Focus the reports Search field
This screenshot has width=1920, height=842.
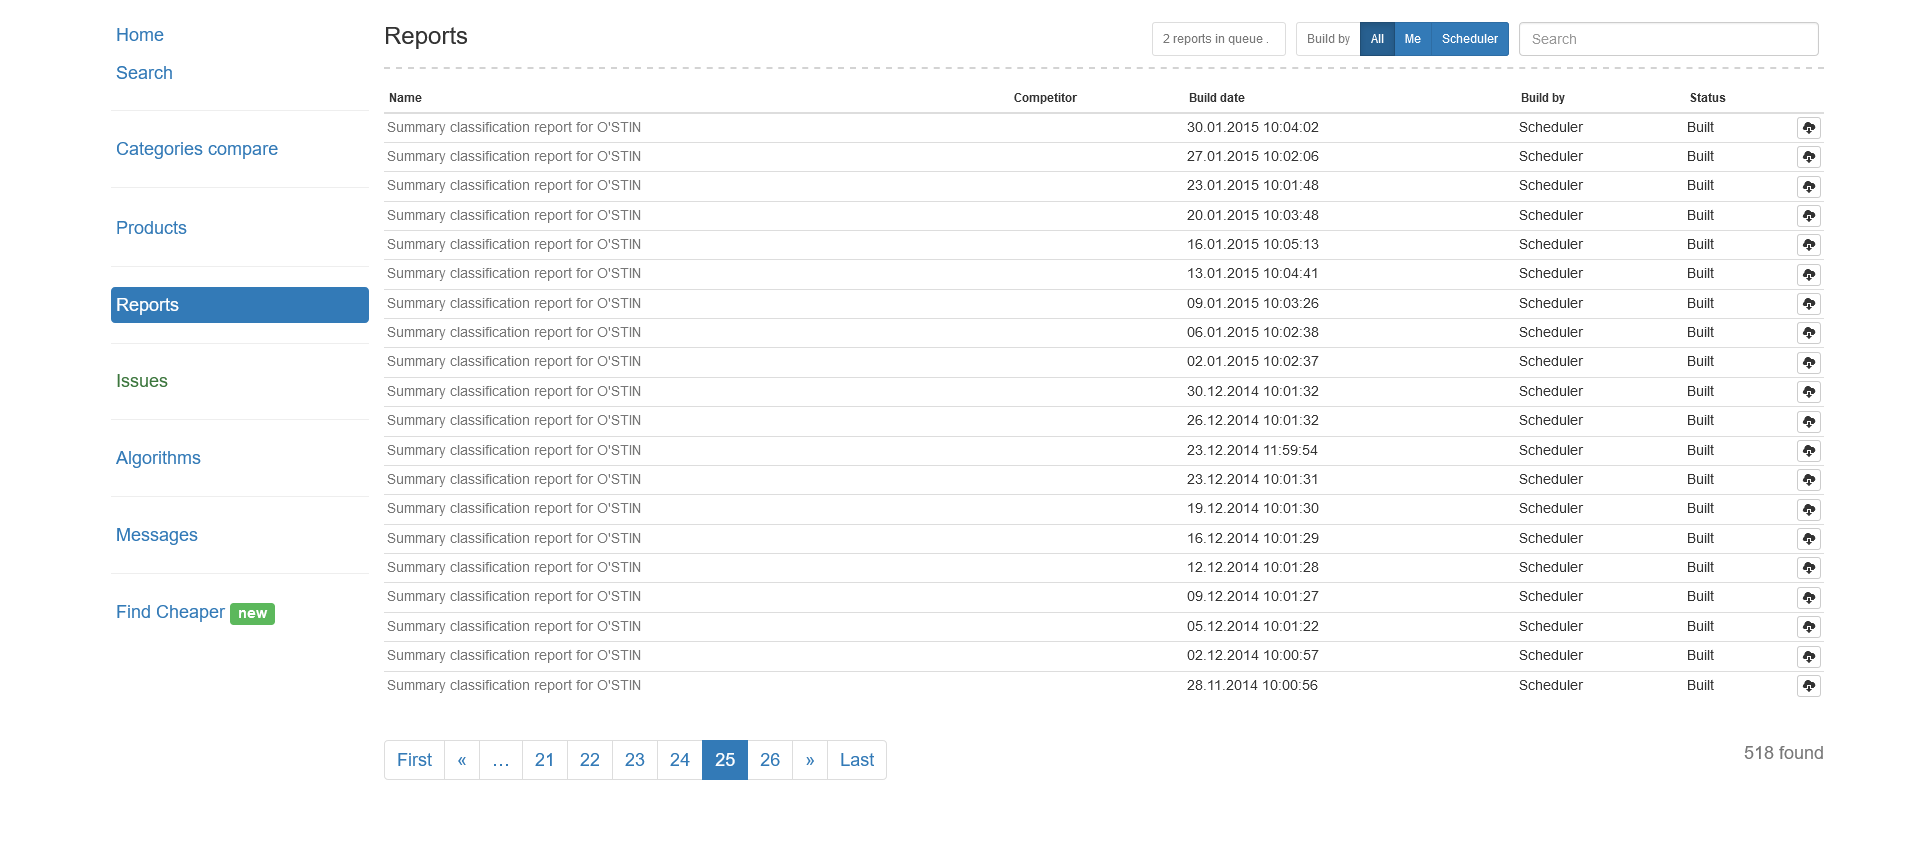click(x=1668, y=39)
